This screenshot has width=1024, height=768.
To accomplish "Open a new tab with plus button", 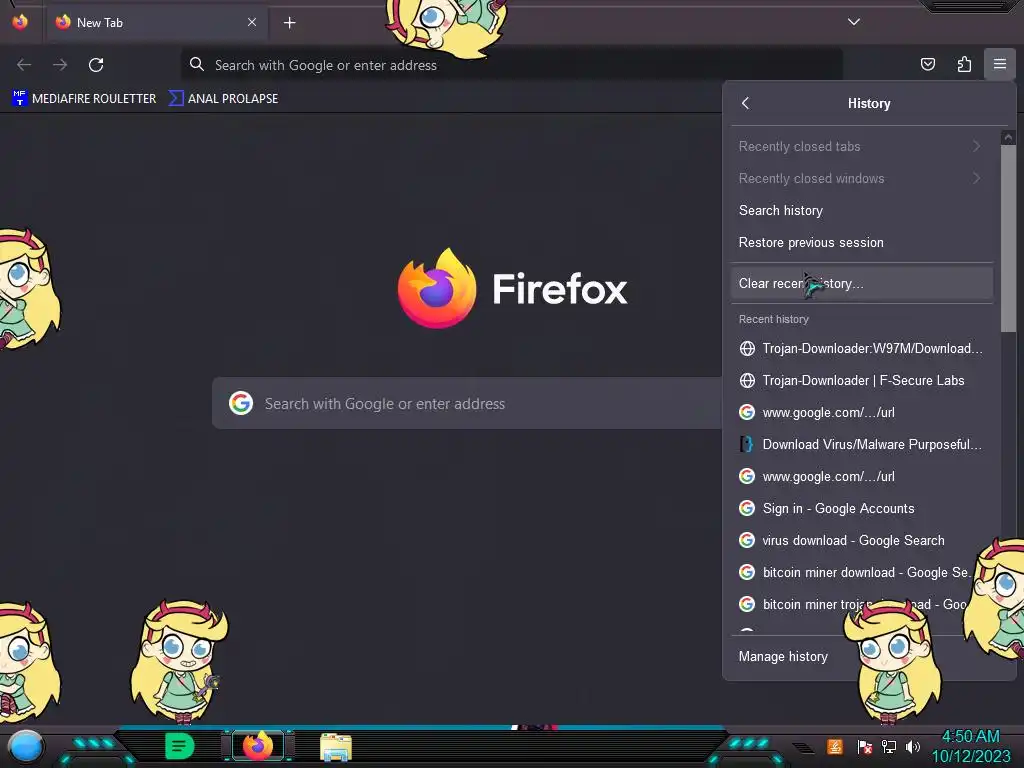I will [x=289, y=23].
